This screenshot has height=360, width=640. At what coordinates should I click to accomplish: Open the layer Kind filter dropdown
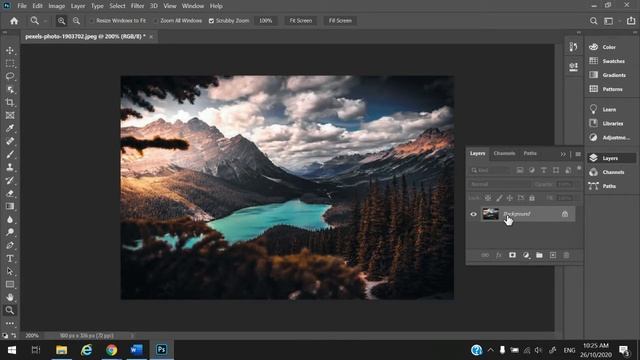tap(490, 170)
